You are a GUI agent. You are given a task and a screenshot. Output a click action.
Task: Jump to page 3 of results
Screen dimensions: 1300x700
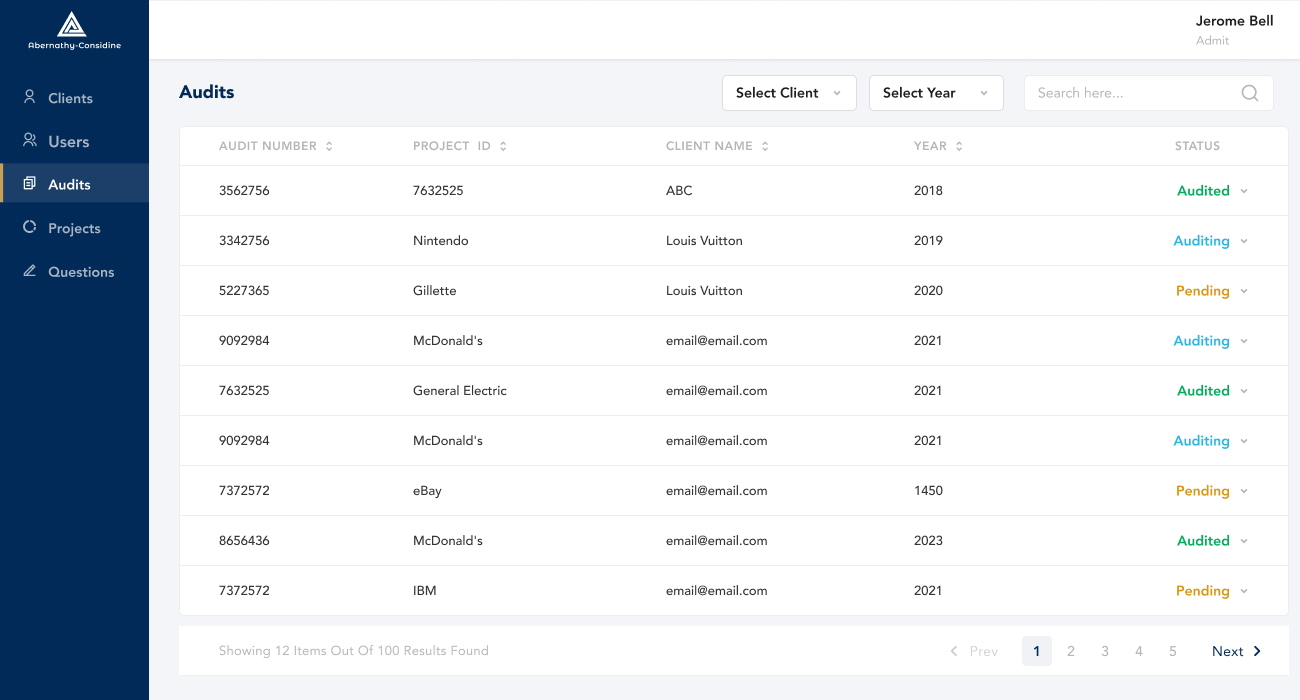(x=1104, y=651)
